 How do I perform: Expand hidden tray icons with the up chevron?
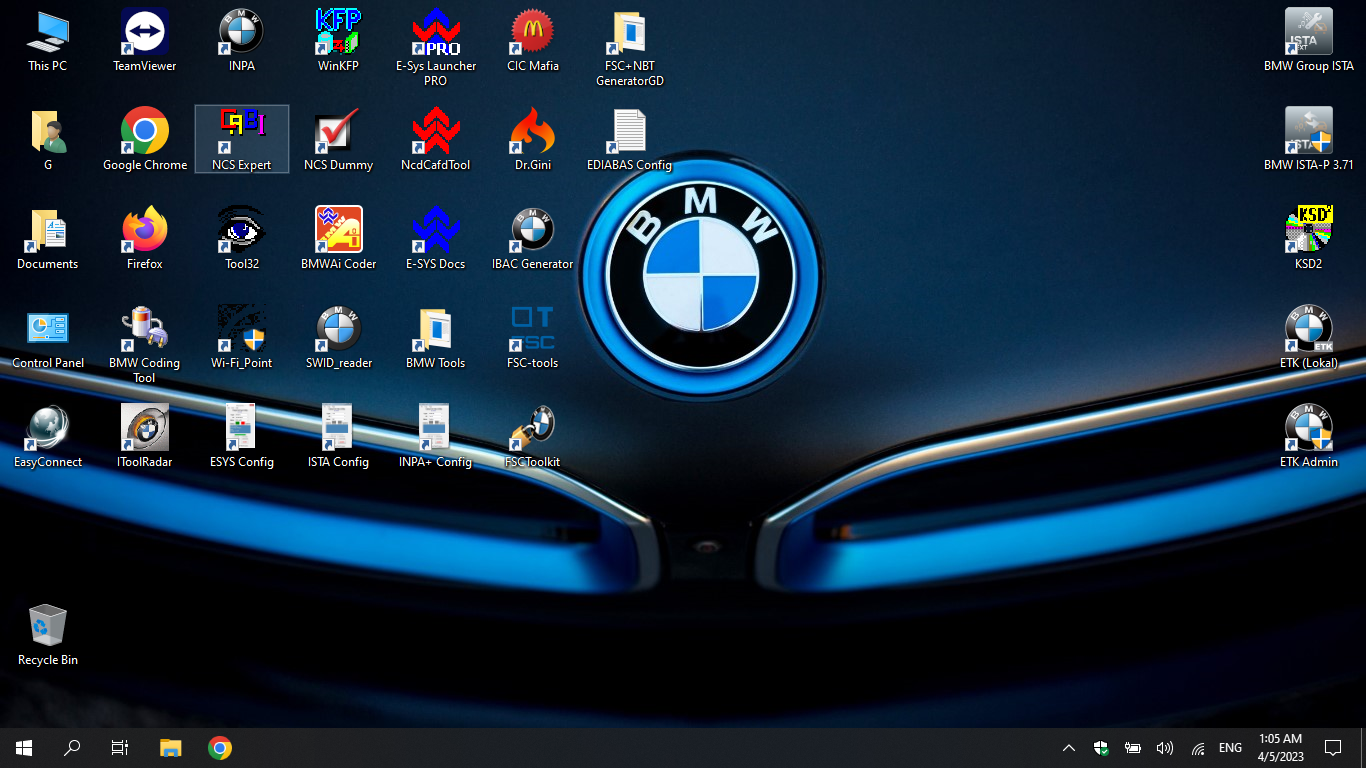(1068, 747)
